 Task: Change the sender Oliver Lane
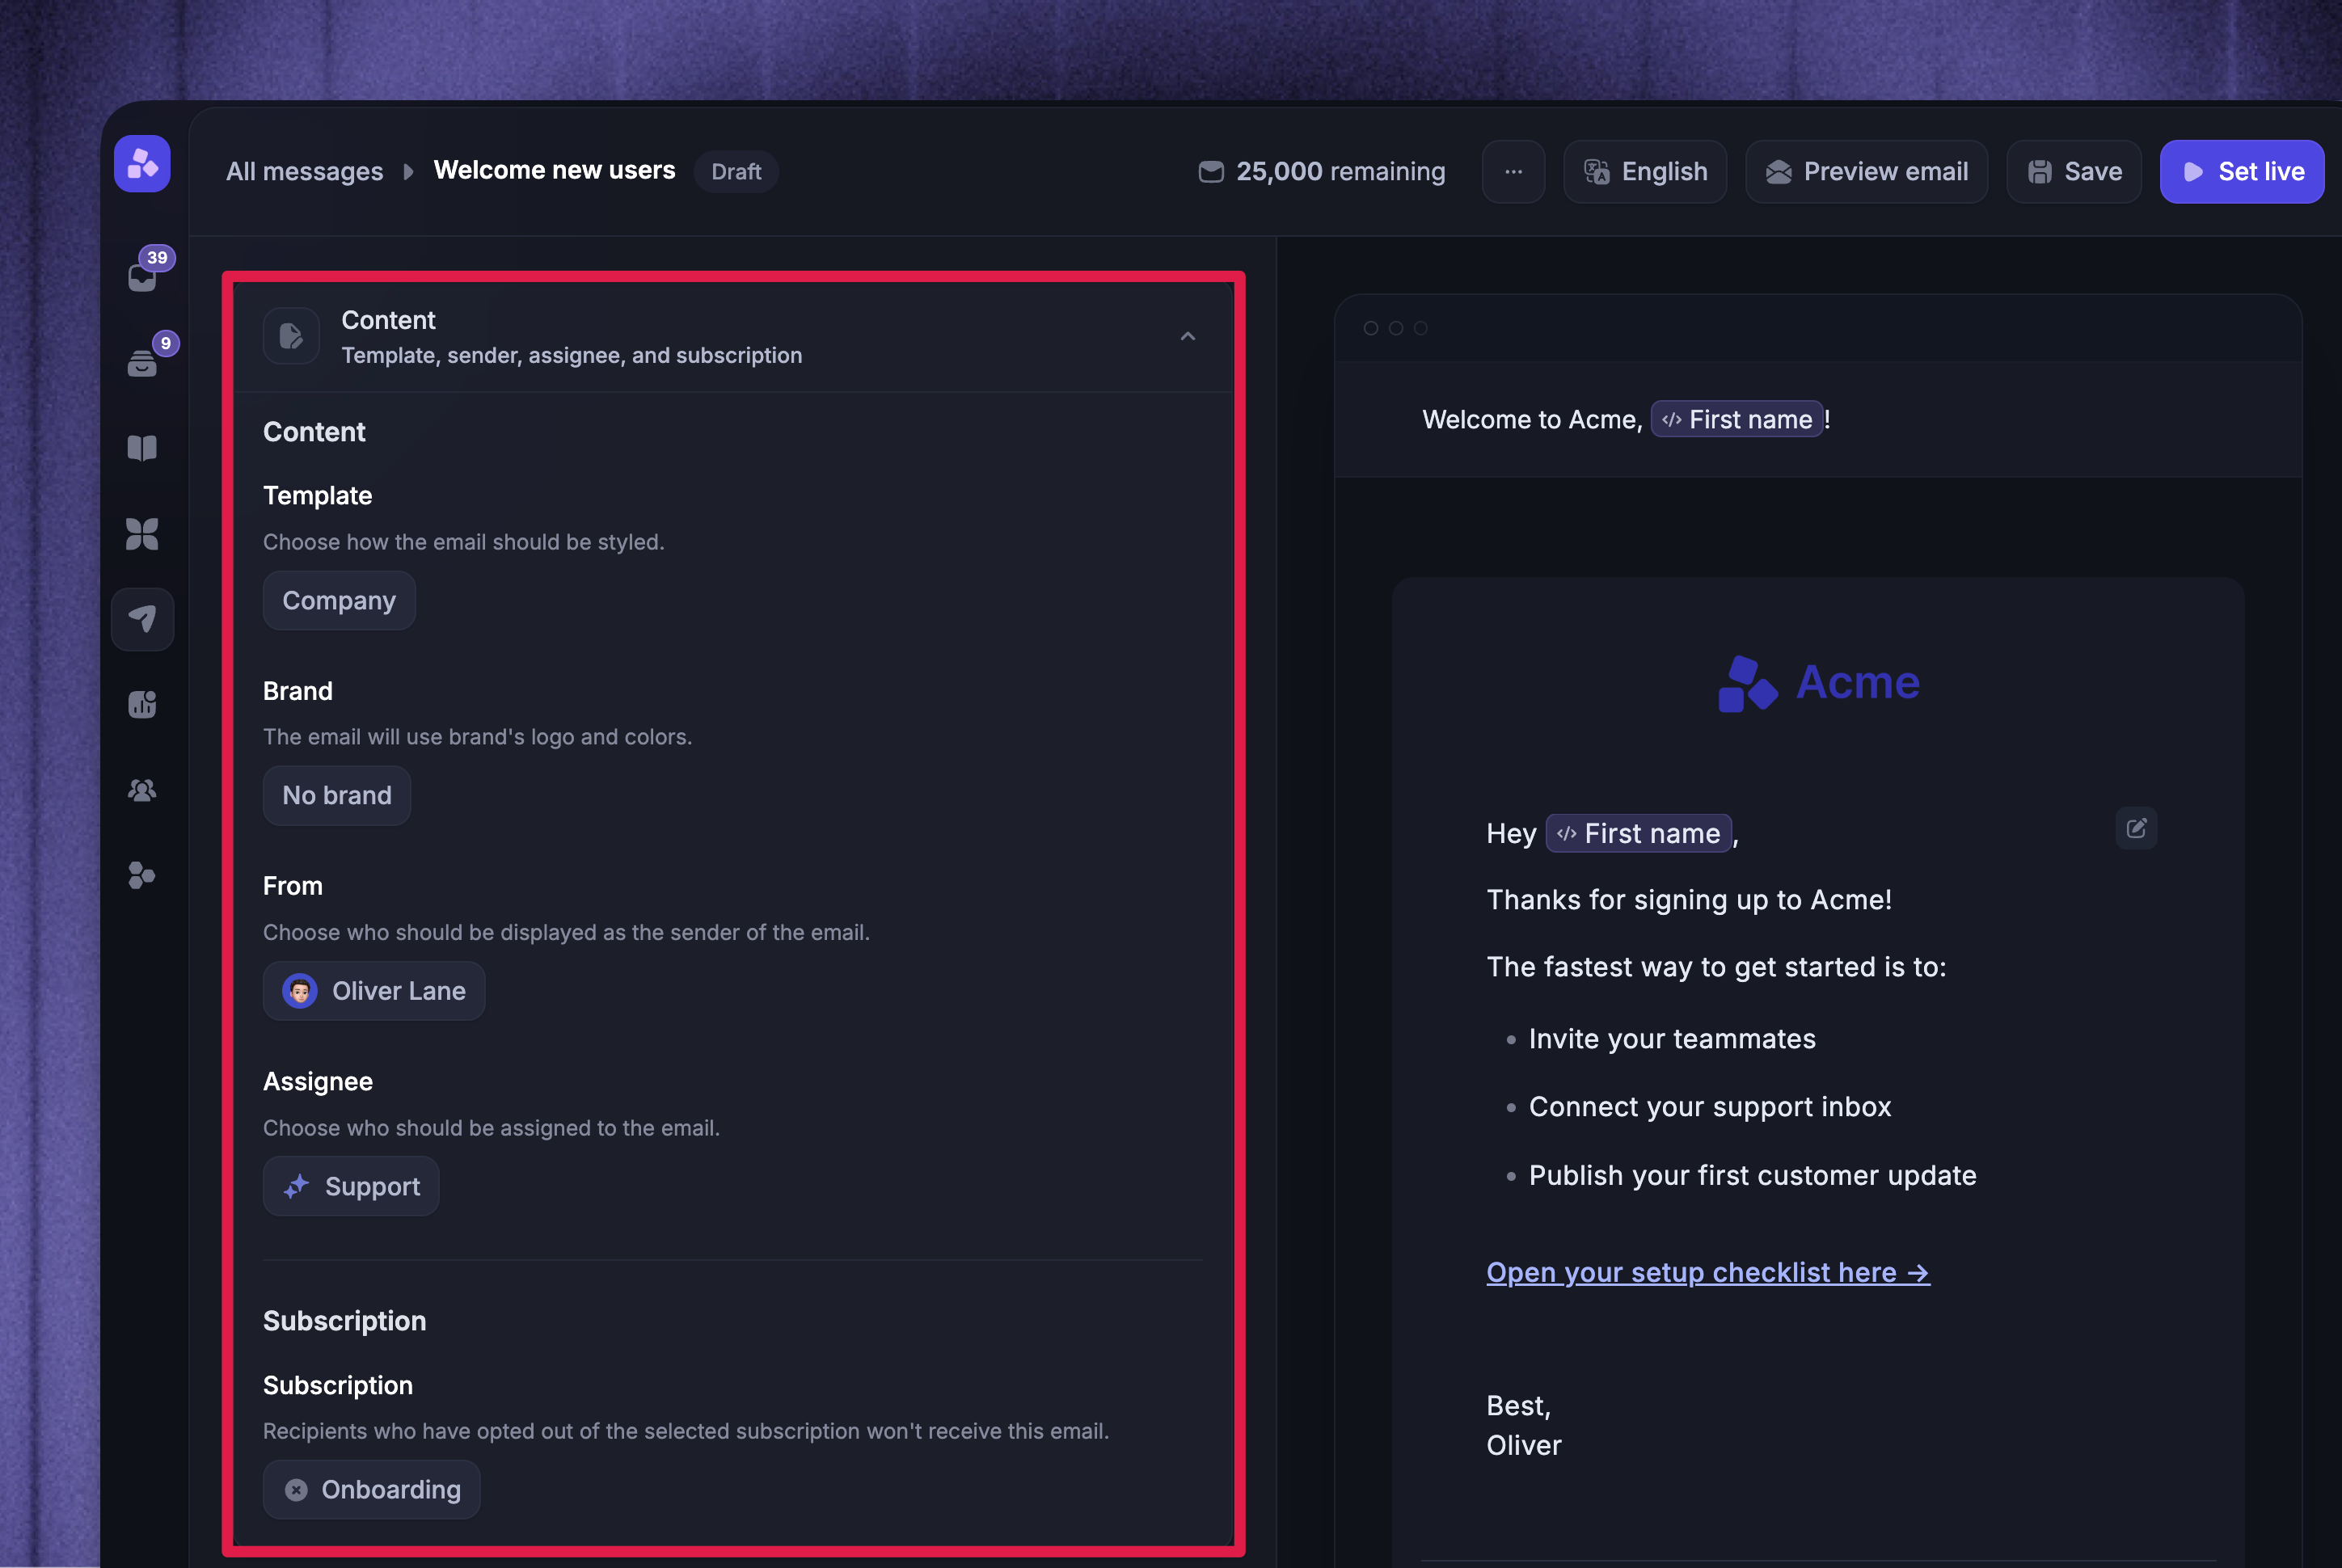pos(374,991)
